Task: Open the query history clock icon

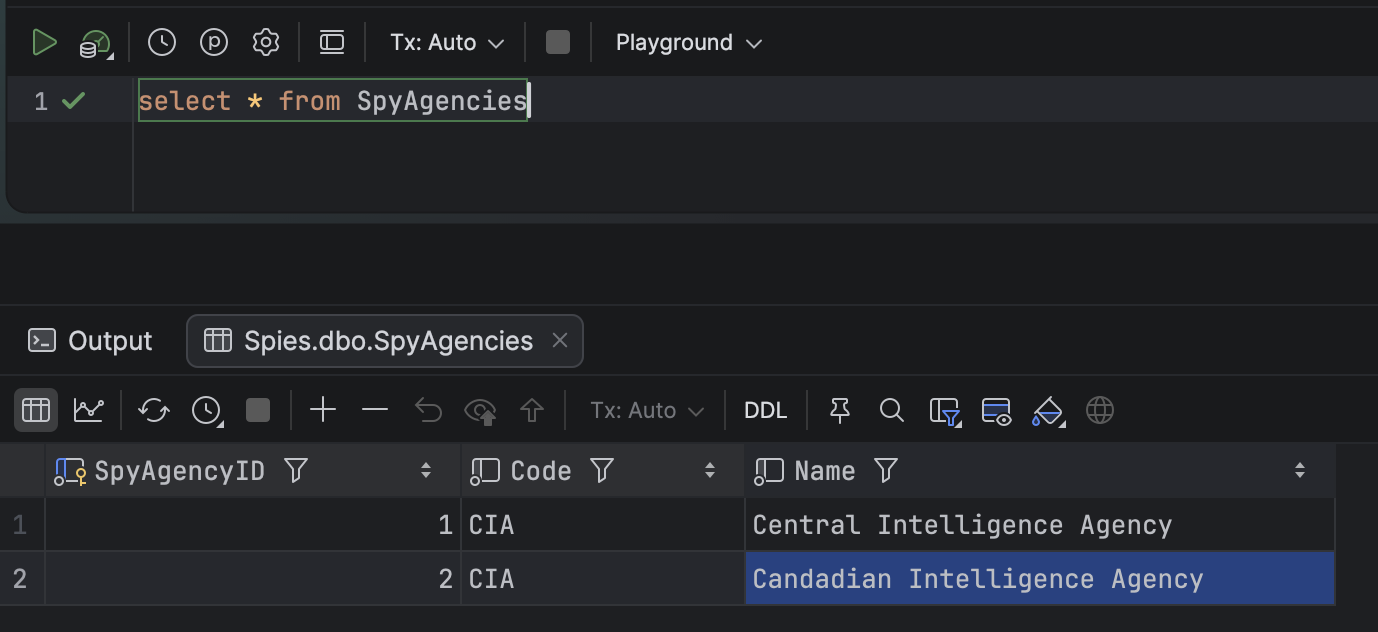Action: [x=162, y=42]
